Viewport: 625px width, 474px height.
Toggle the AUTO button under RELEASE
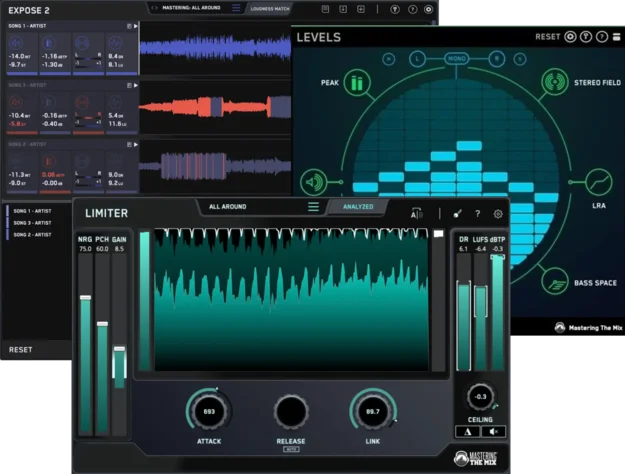[x=291, y=449]
